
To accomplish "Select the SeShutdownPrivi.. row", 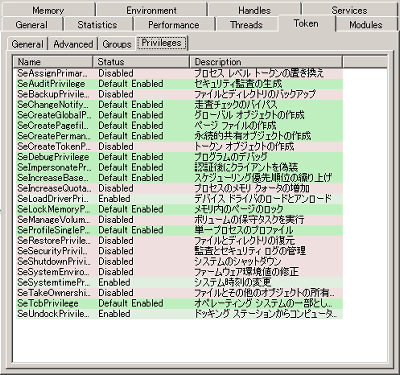I will pos(179,262).
